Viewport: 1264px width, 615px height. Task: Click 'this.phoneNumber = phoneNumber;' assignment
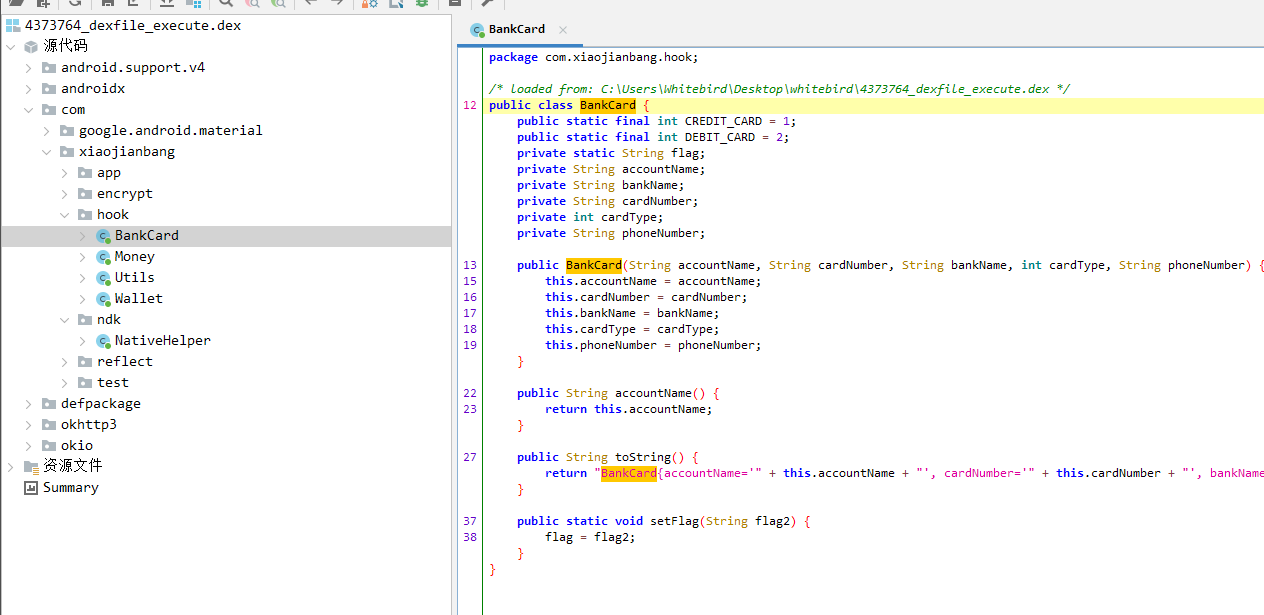click(653, 345)
